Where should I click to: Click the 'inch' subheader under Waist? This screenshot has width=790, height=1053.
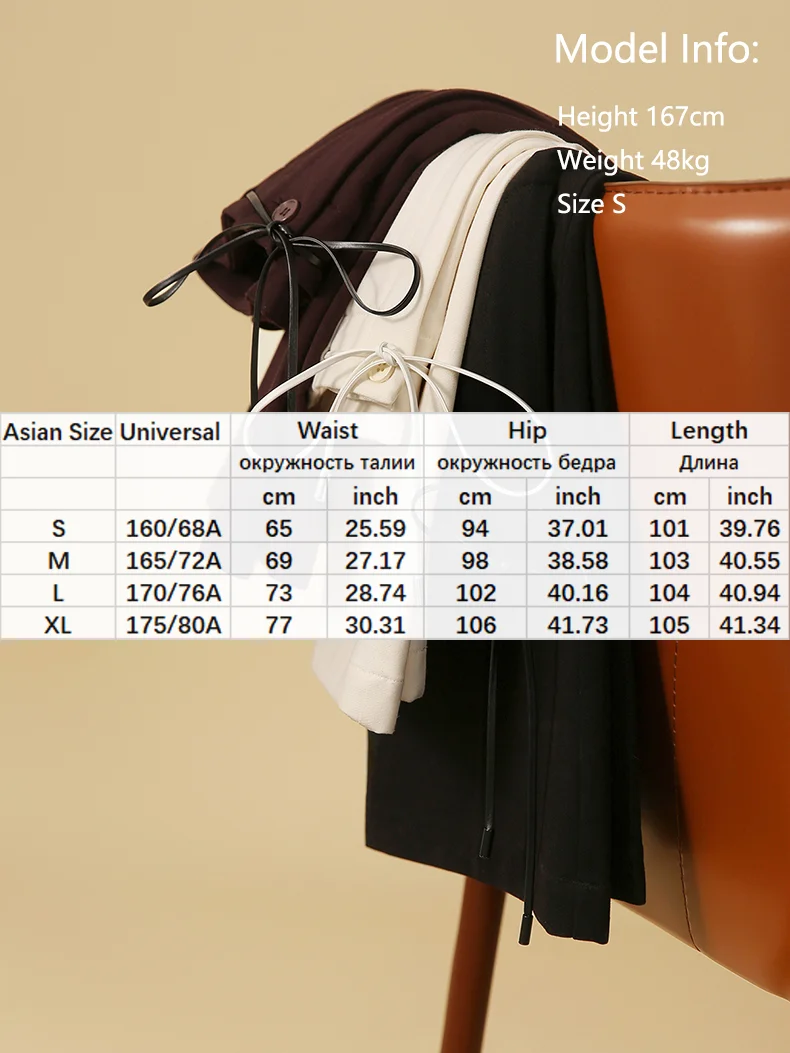coord(376,496)
